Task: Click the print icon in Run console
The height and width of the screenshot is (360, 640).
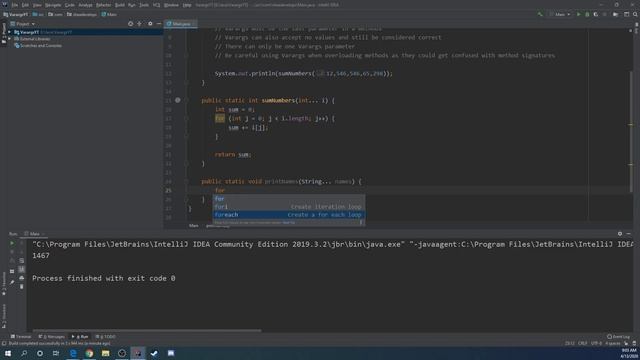Action: click(22, 278)
